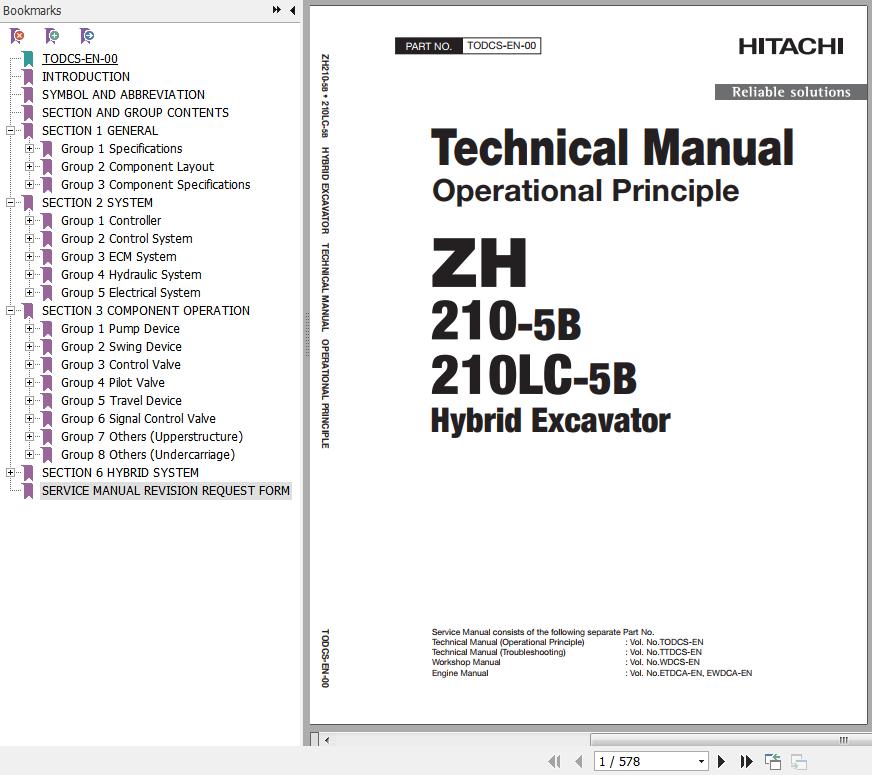Open SERVICE MANUAL REVISION REQUEST FORM bookmark

[166, 490]
